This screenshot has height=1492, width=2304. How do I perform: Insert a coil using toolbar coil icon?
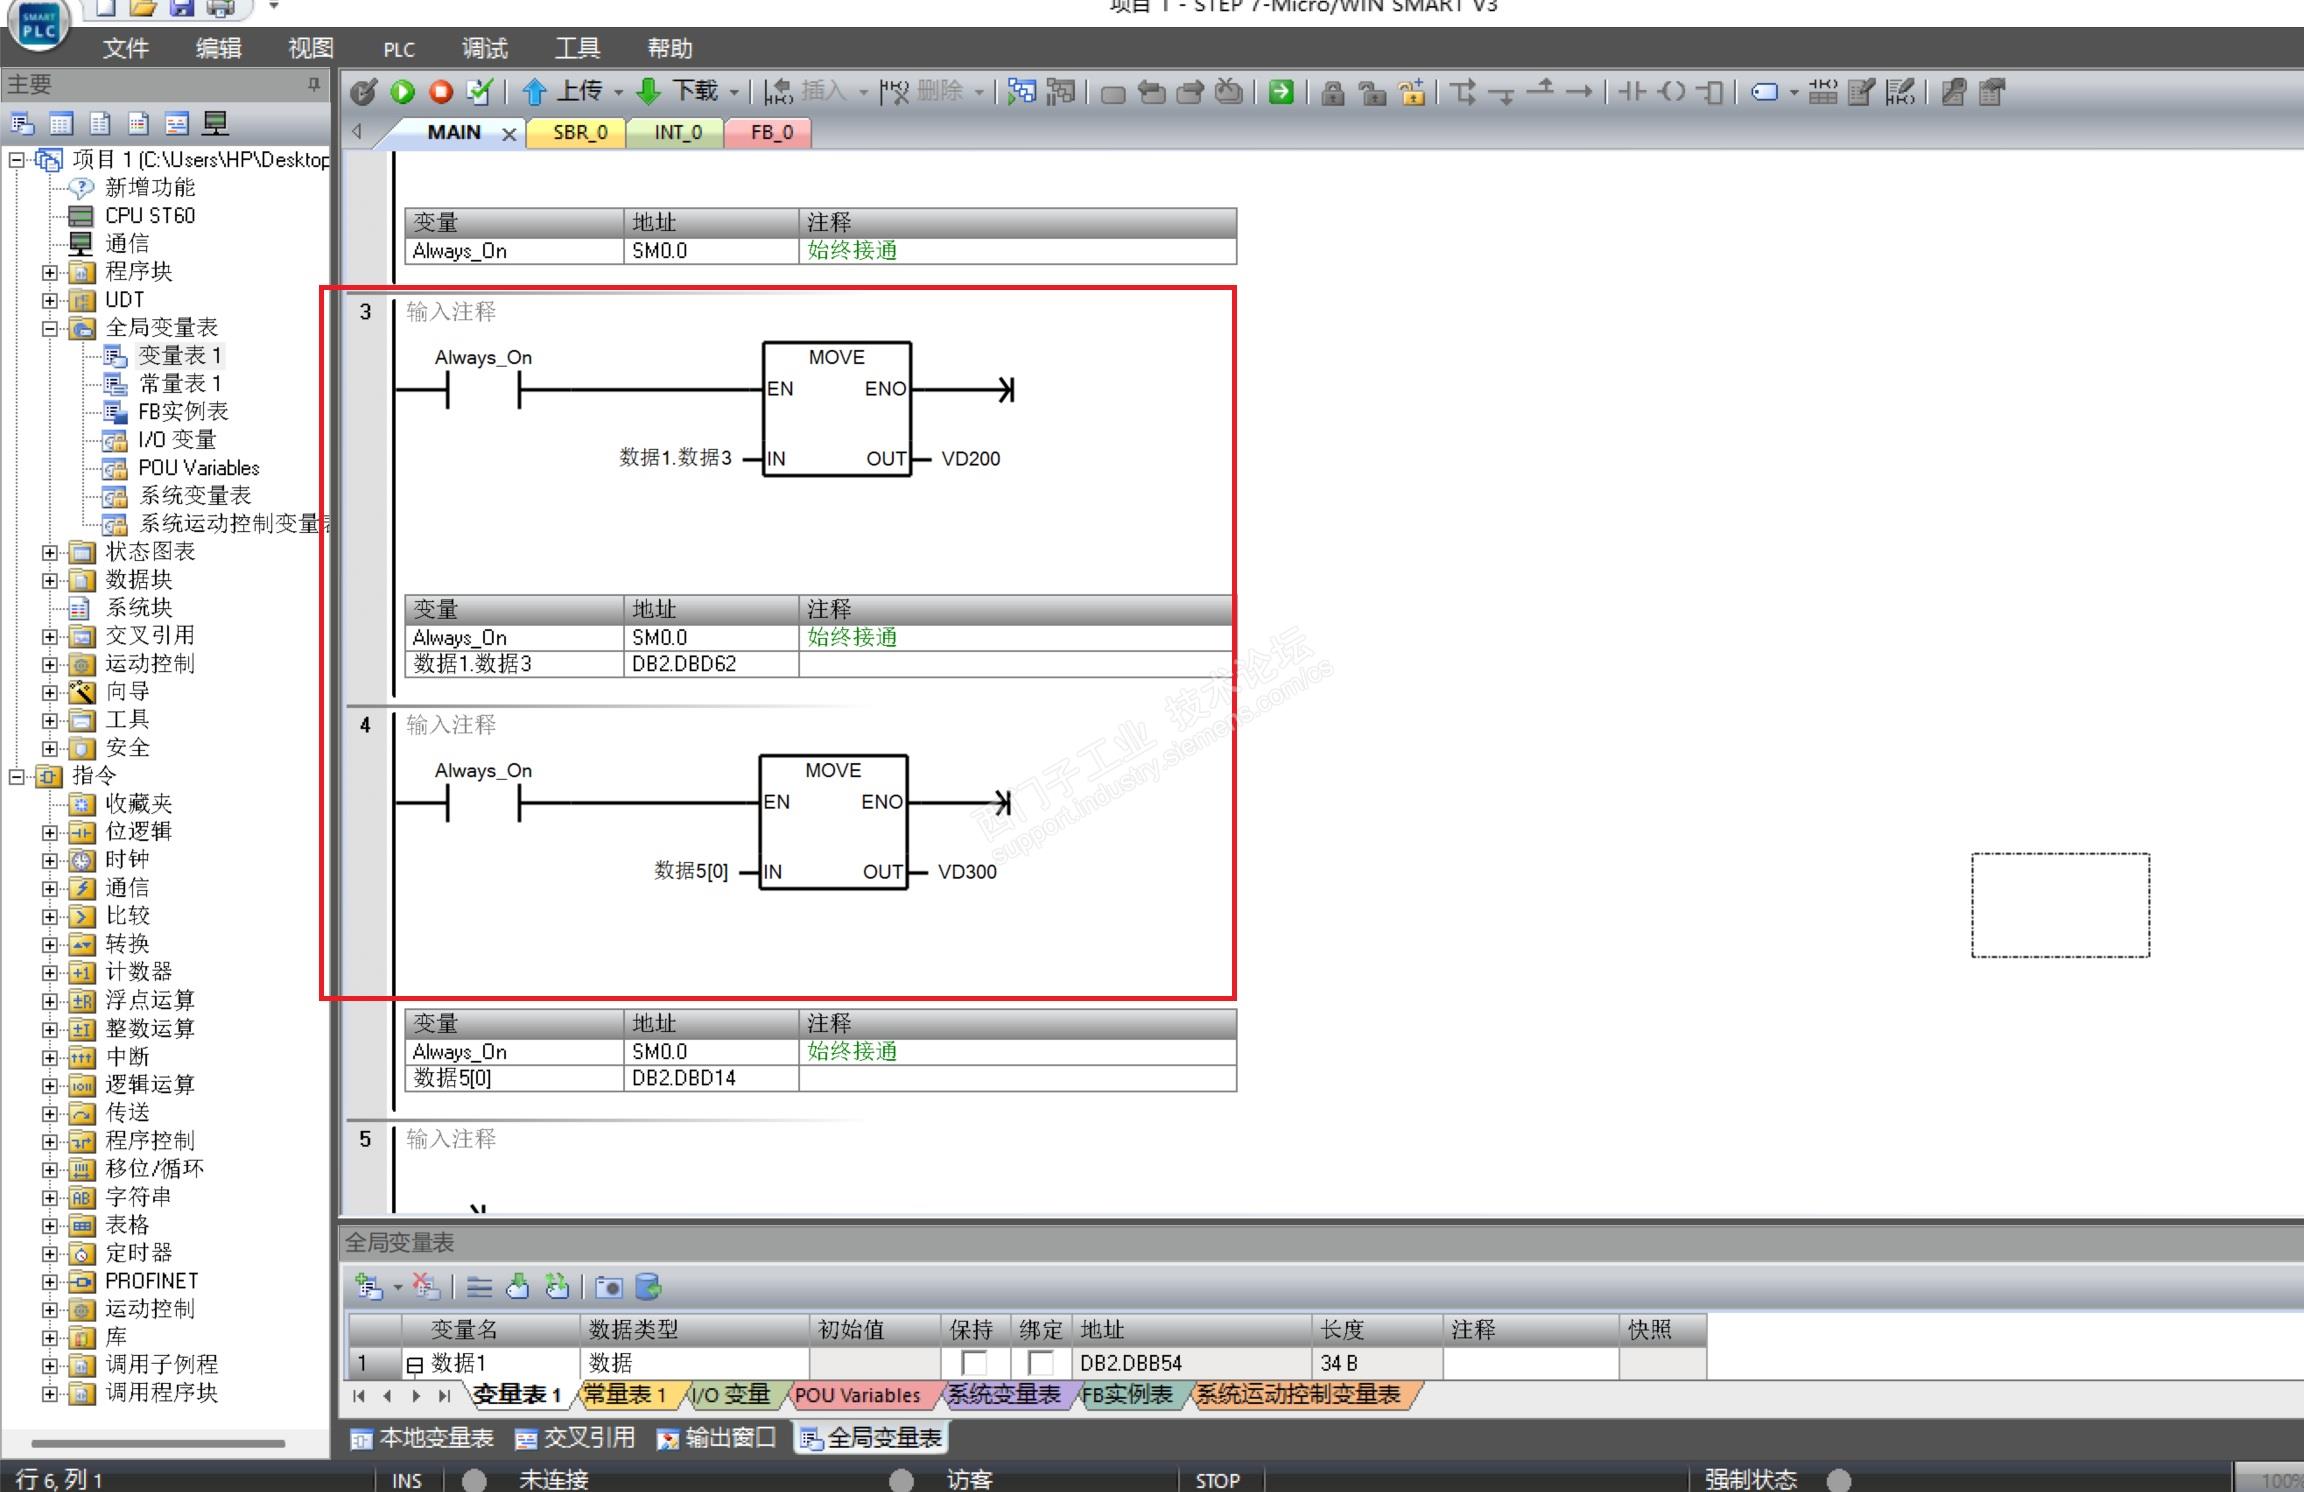(1672, 93)
